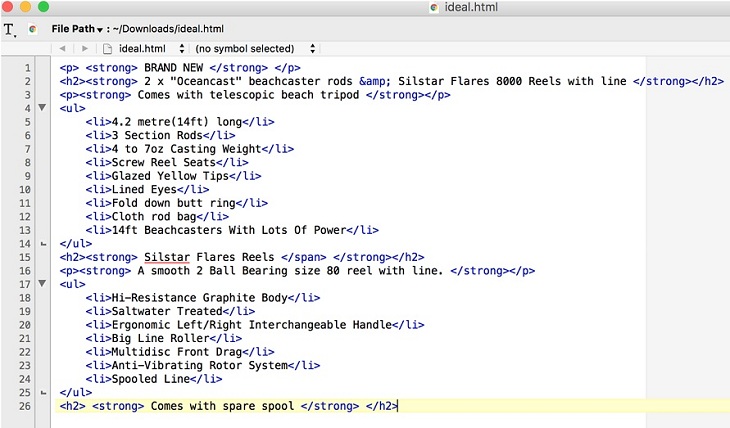Viewport: 730px width, 428px height.
Task: Place cursor in '4.2 metre(14ft) long'
Action: point(177,122)
